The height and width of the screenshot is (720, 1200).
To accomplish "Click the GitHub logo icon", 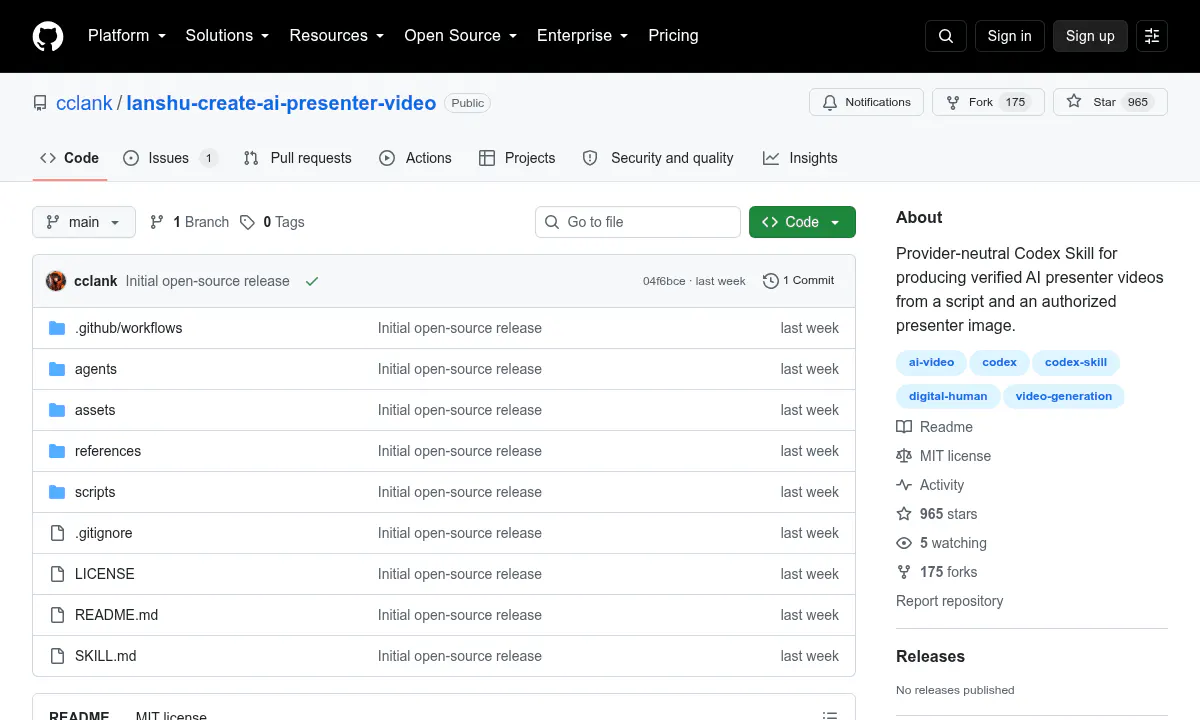I will point(48,36).
